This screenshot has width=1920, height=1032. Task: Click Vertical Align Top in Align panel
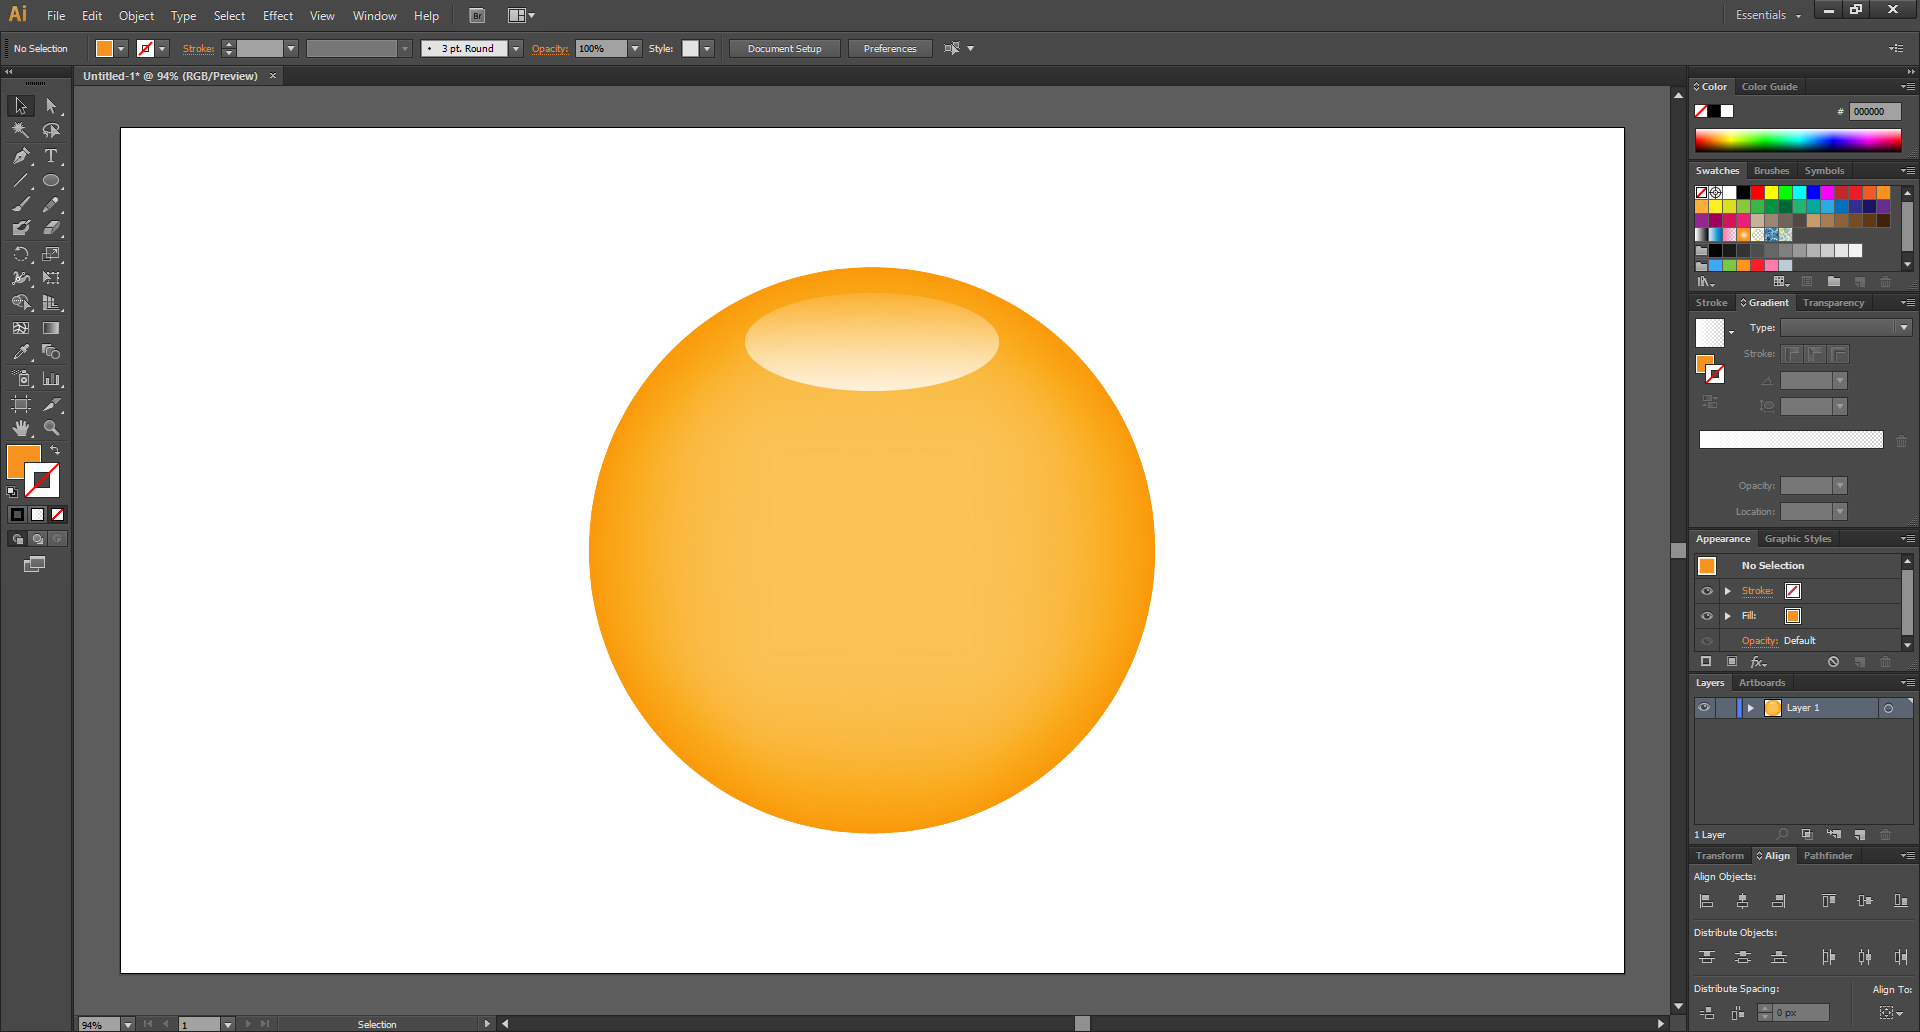(x=1828, y=901)
